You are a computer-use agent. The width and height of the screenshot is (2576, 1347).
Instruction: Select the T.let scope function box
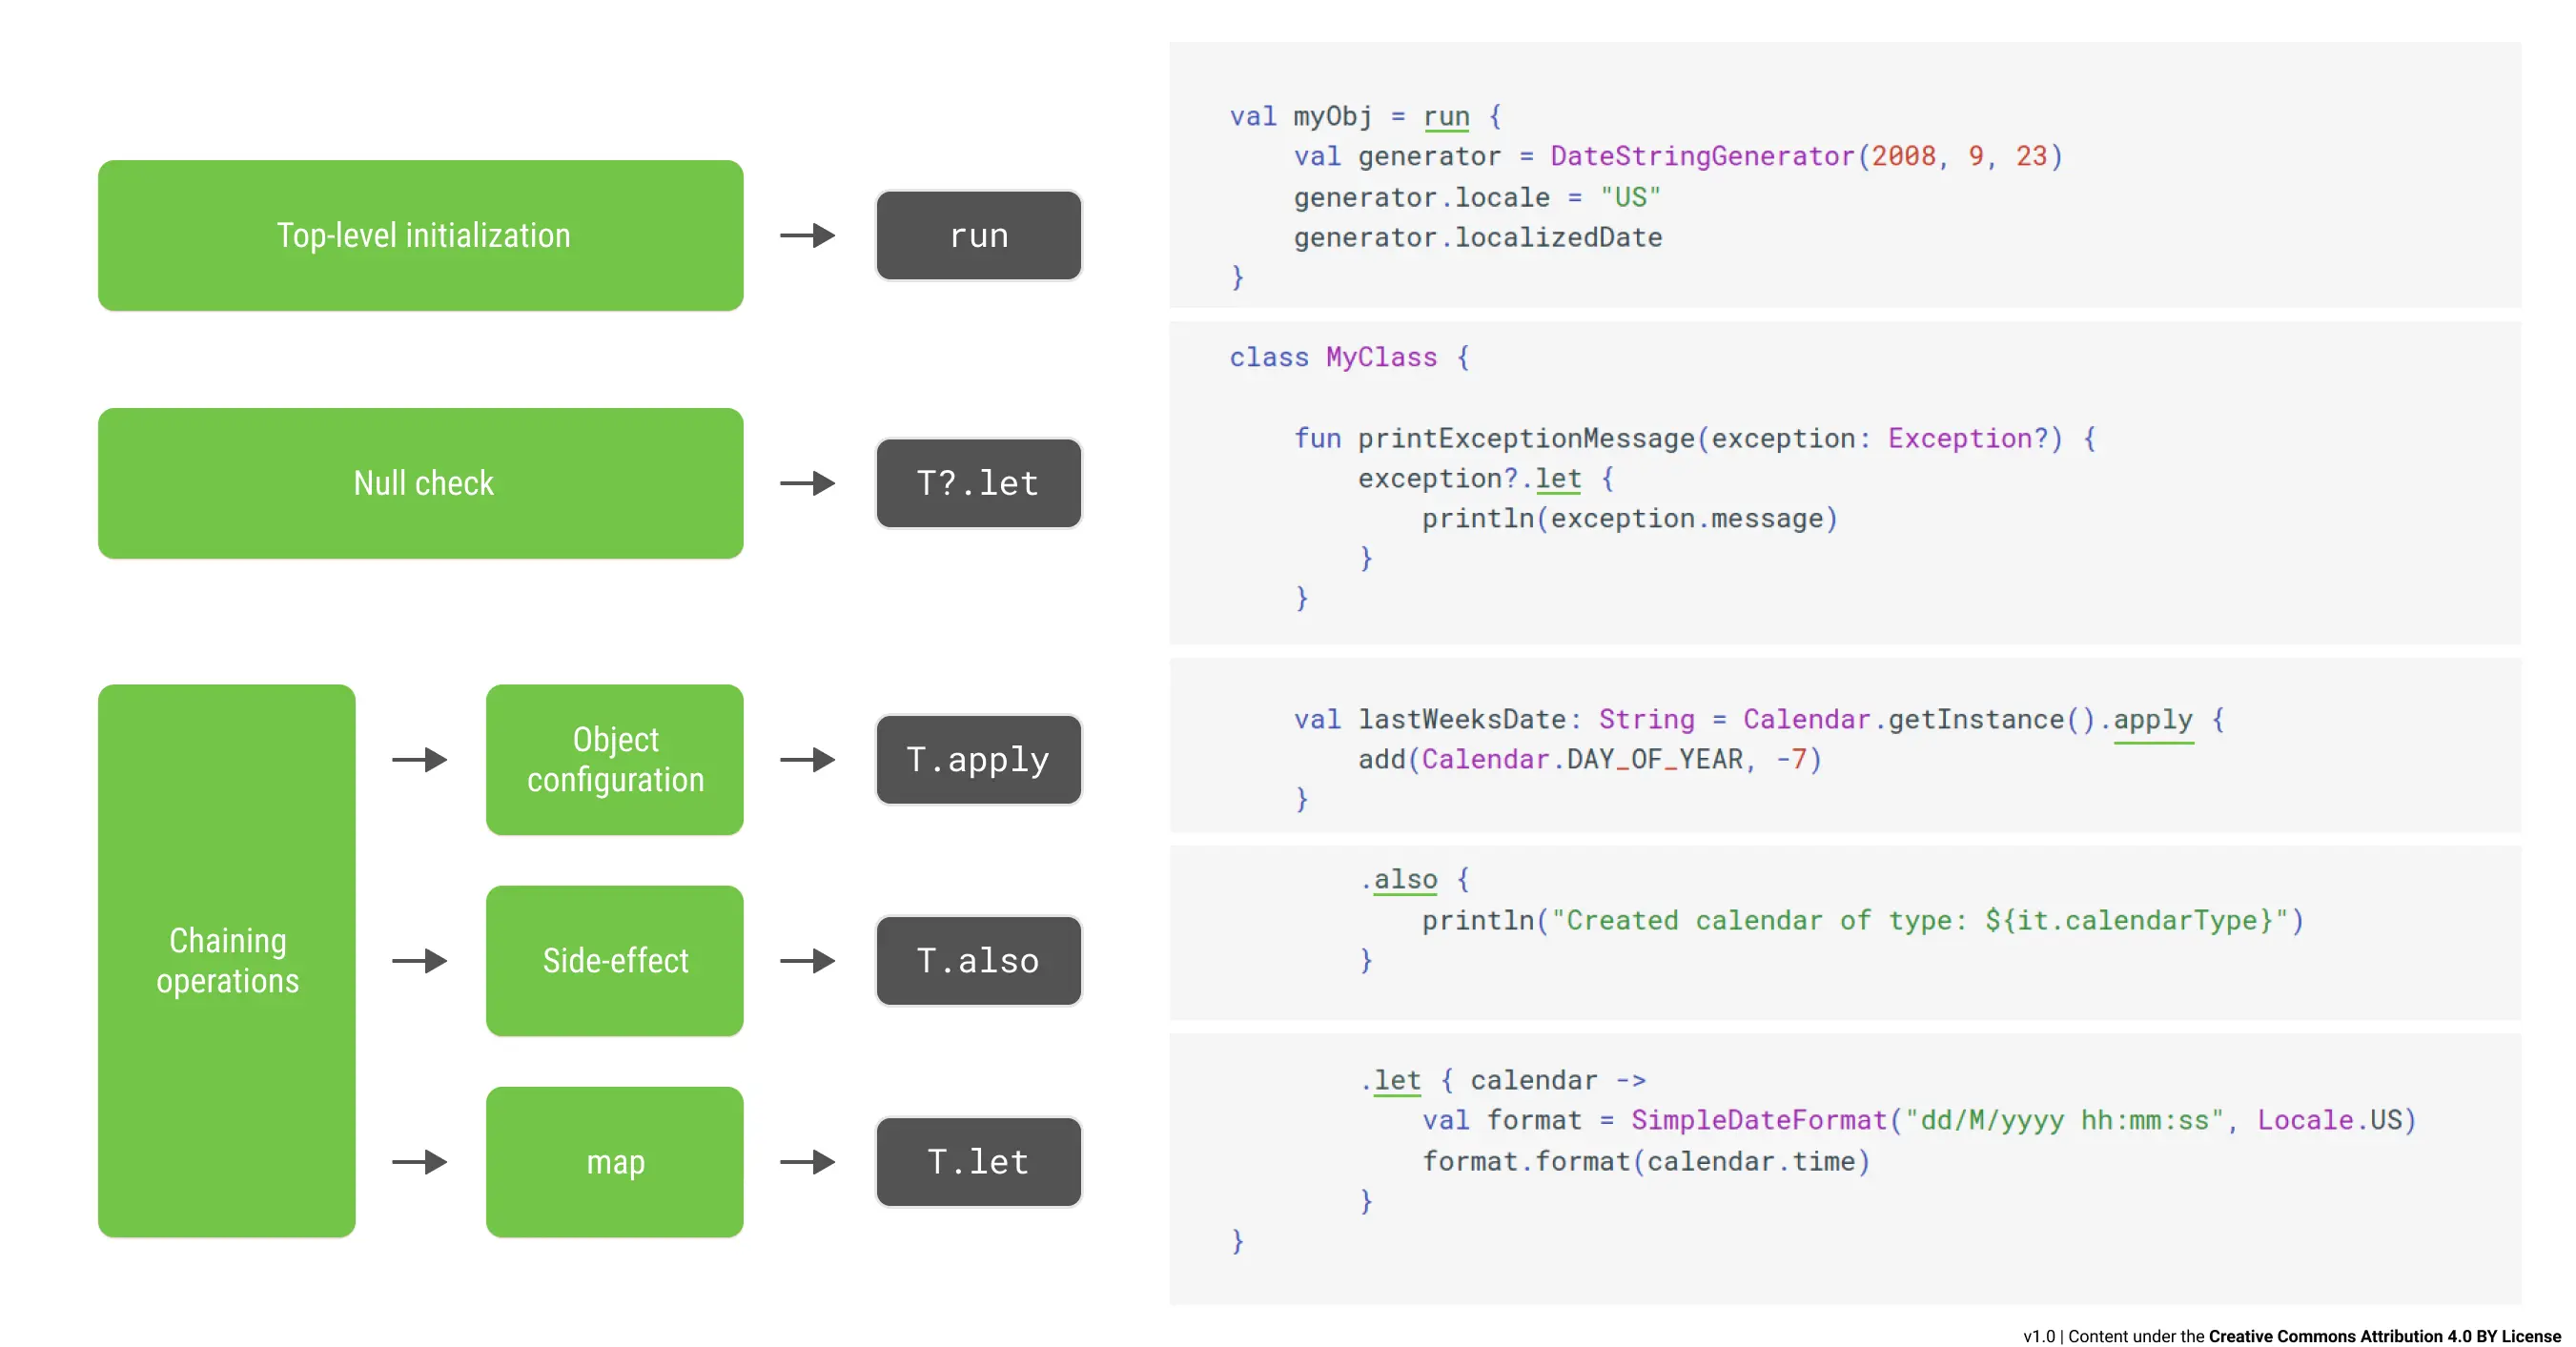(977, 1162)
